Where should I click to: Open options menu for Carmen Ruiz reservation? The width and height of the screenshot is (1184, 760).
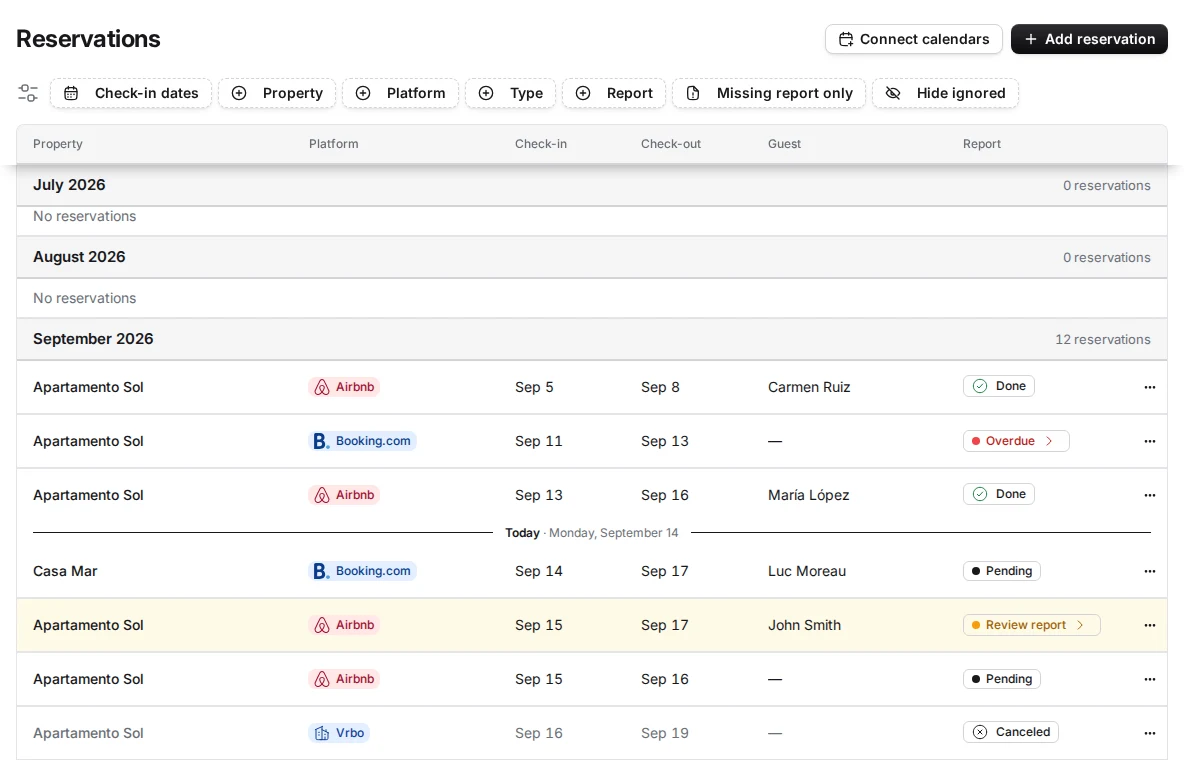tap(1149, 387)
